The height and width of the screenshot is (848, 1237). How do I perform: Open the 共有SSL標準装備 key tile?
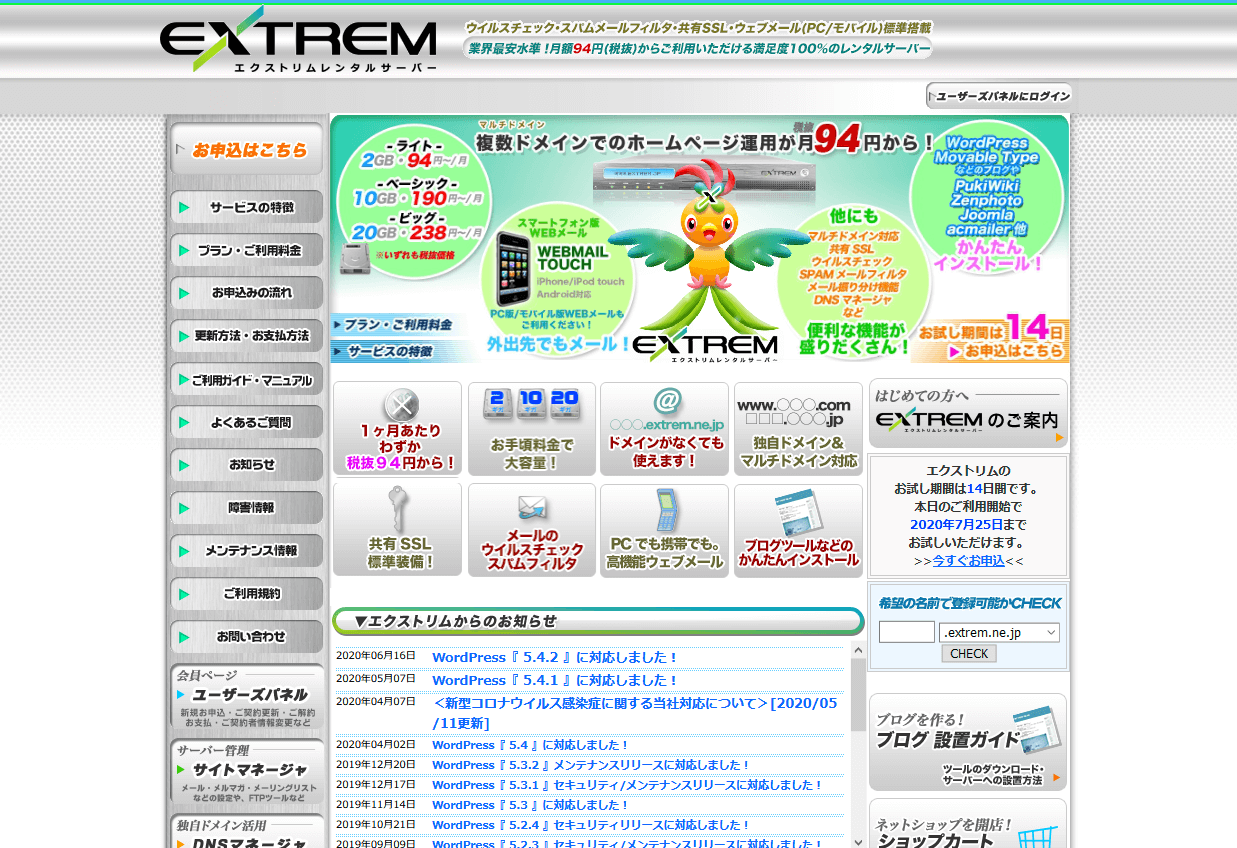click(x=397, y=530)
